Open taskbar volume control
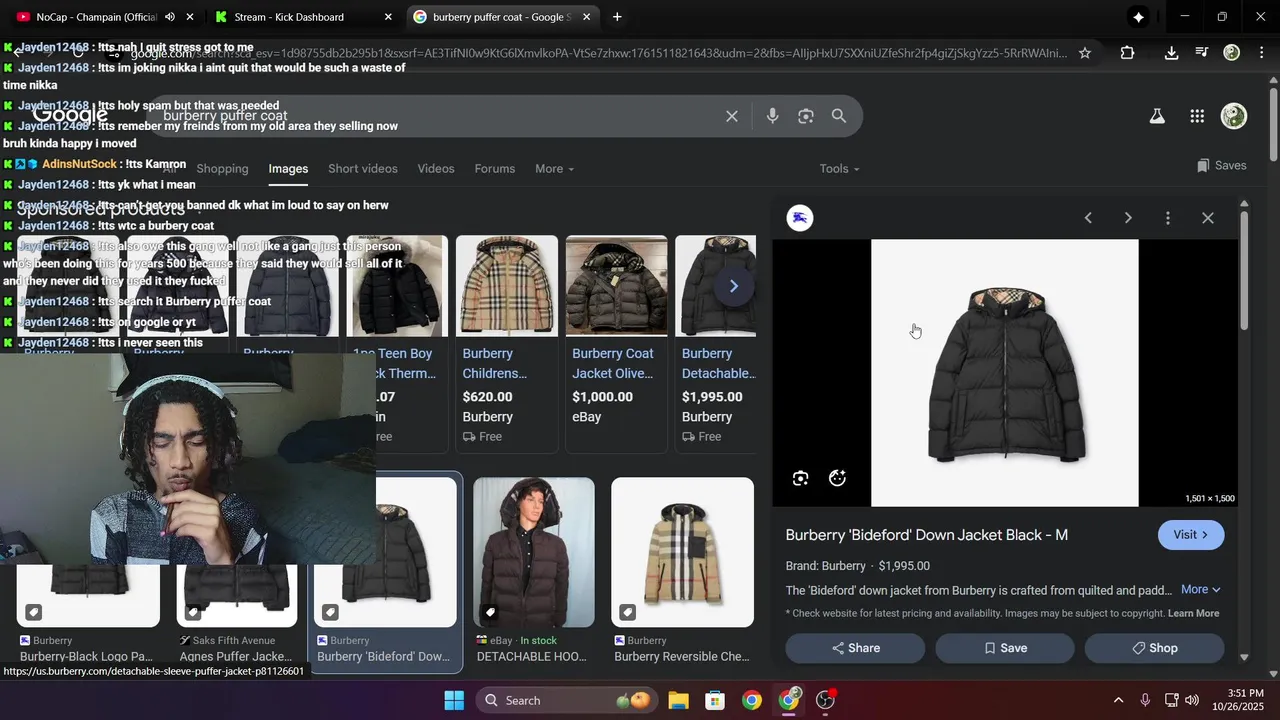This screenshot has height=720, width=1280. coord(1191,700)
